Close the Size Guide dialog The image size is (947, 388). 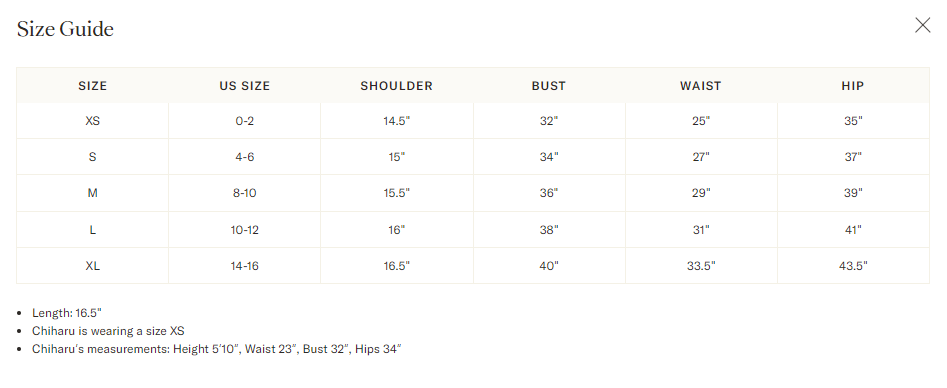pos(922,25)
